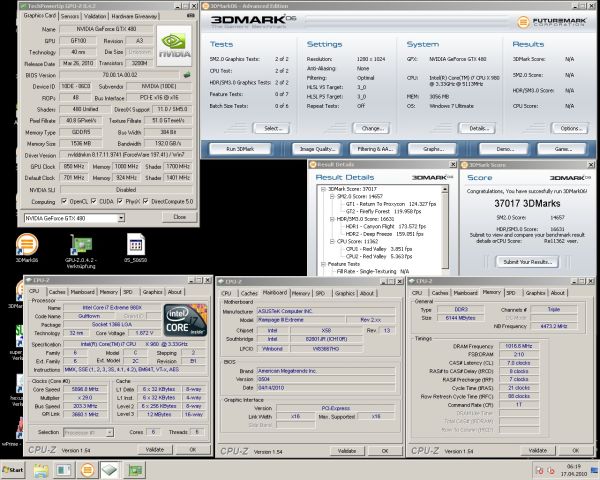This screenshot has width=600, height=480.
Task: Toggle the DirectCompute 5.0 checkbox
Action: pos(146,201)
